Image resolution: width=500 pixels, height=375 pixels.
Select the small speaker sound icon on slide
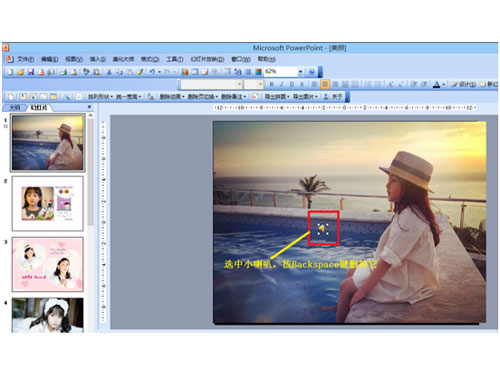[x=322, y=229]
